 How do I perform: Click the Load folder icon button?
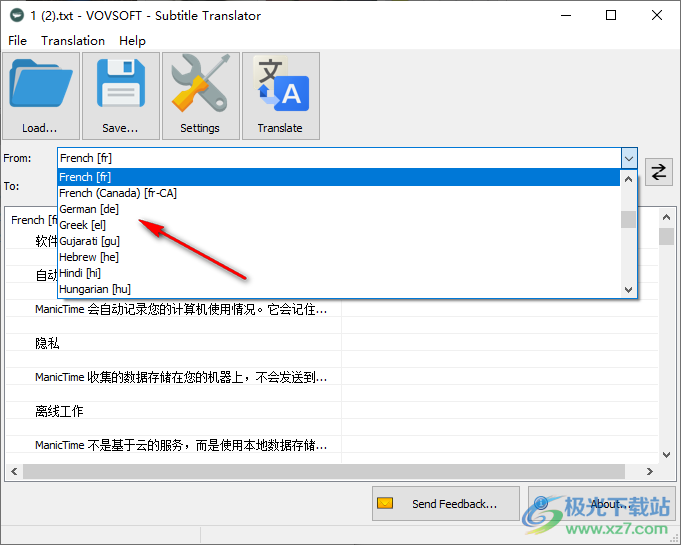(x=41, y=96)
